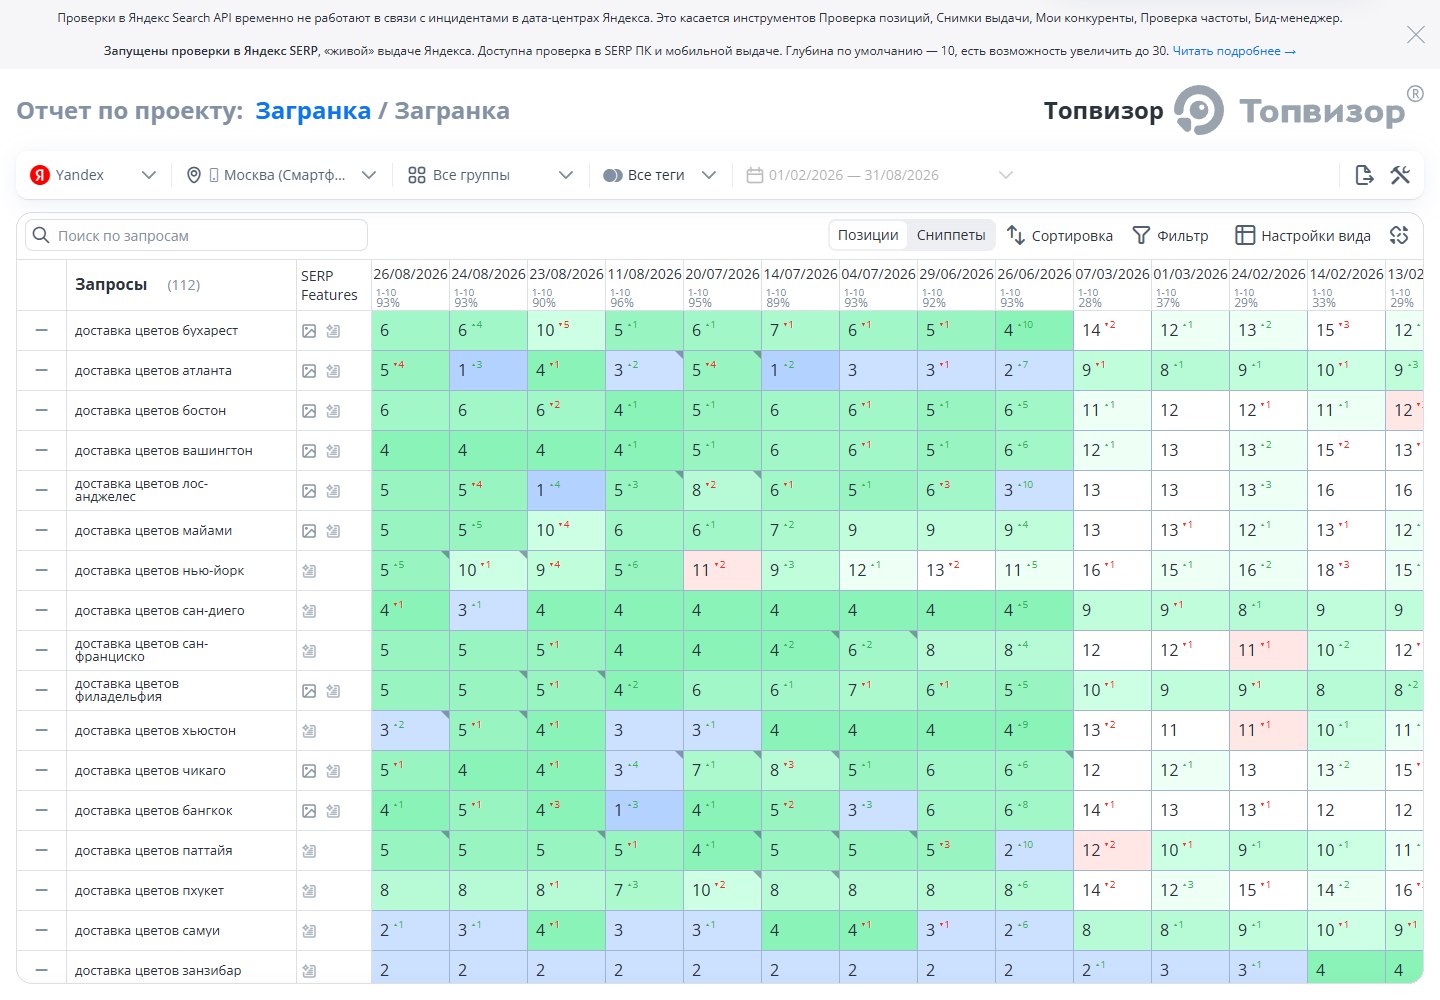The width and height of the screenshot is (1440, 1000).
Task: Click the dash marker for доставка цветов майами
Action: 41,530
